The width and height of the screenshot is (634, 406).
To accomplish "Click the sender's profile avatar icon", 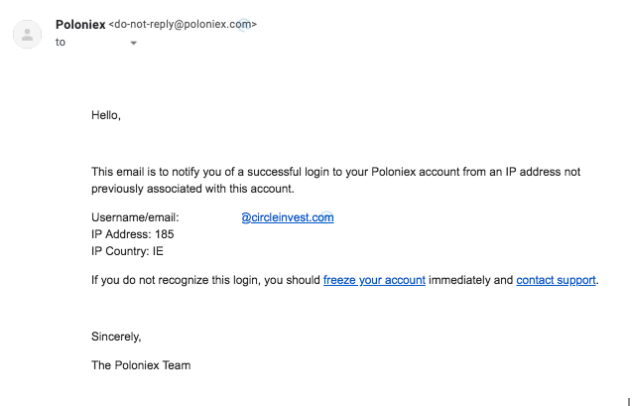I will coord(27,34).
